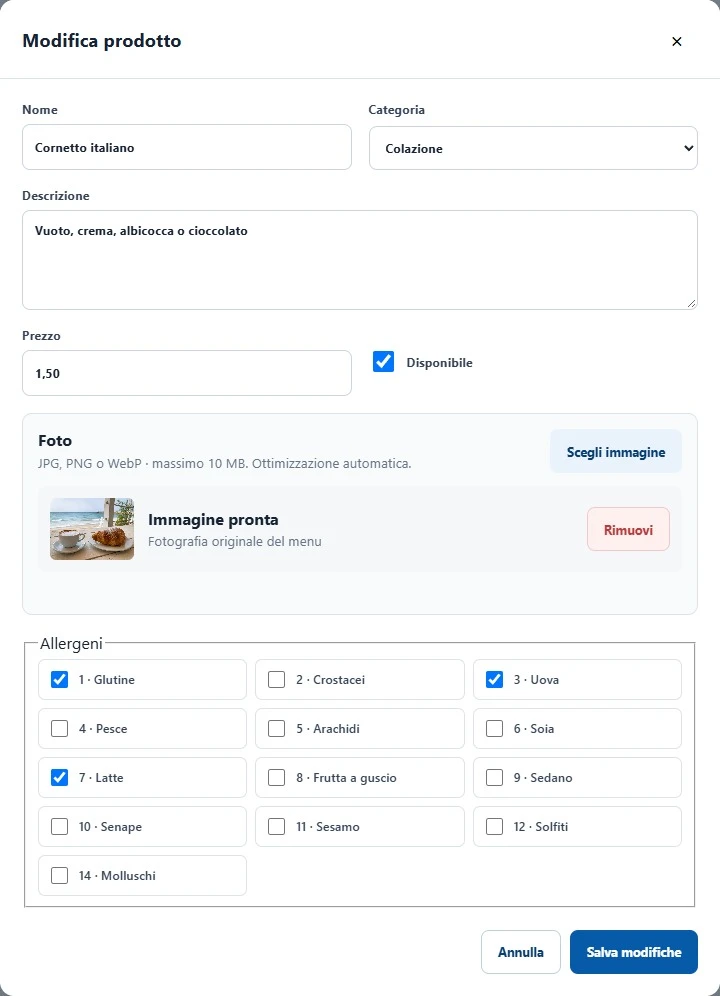The width and height of the screenshot is (720, 996).
Task: Check the 14 · Molluschi allergen
Action: point(59,875)
